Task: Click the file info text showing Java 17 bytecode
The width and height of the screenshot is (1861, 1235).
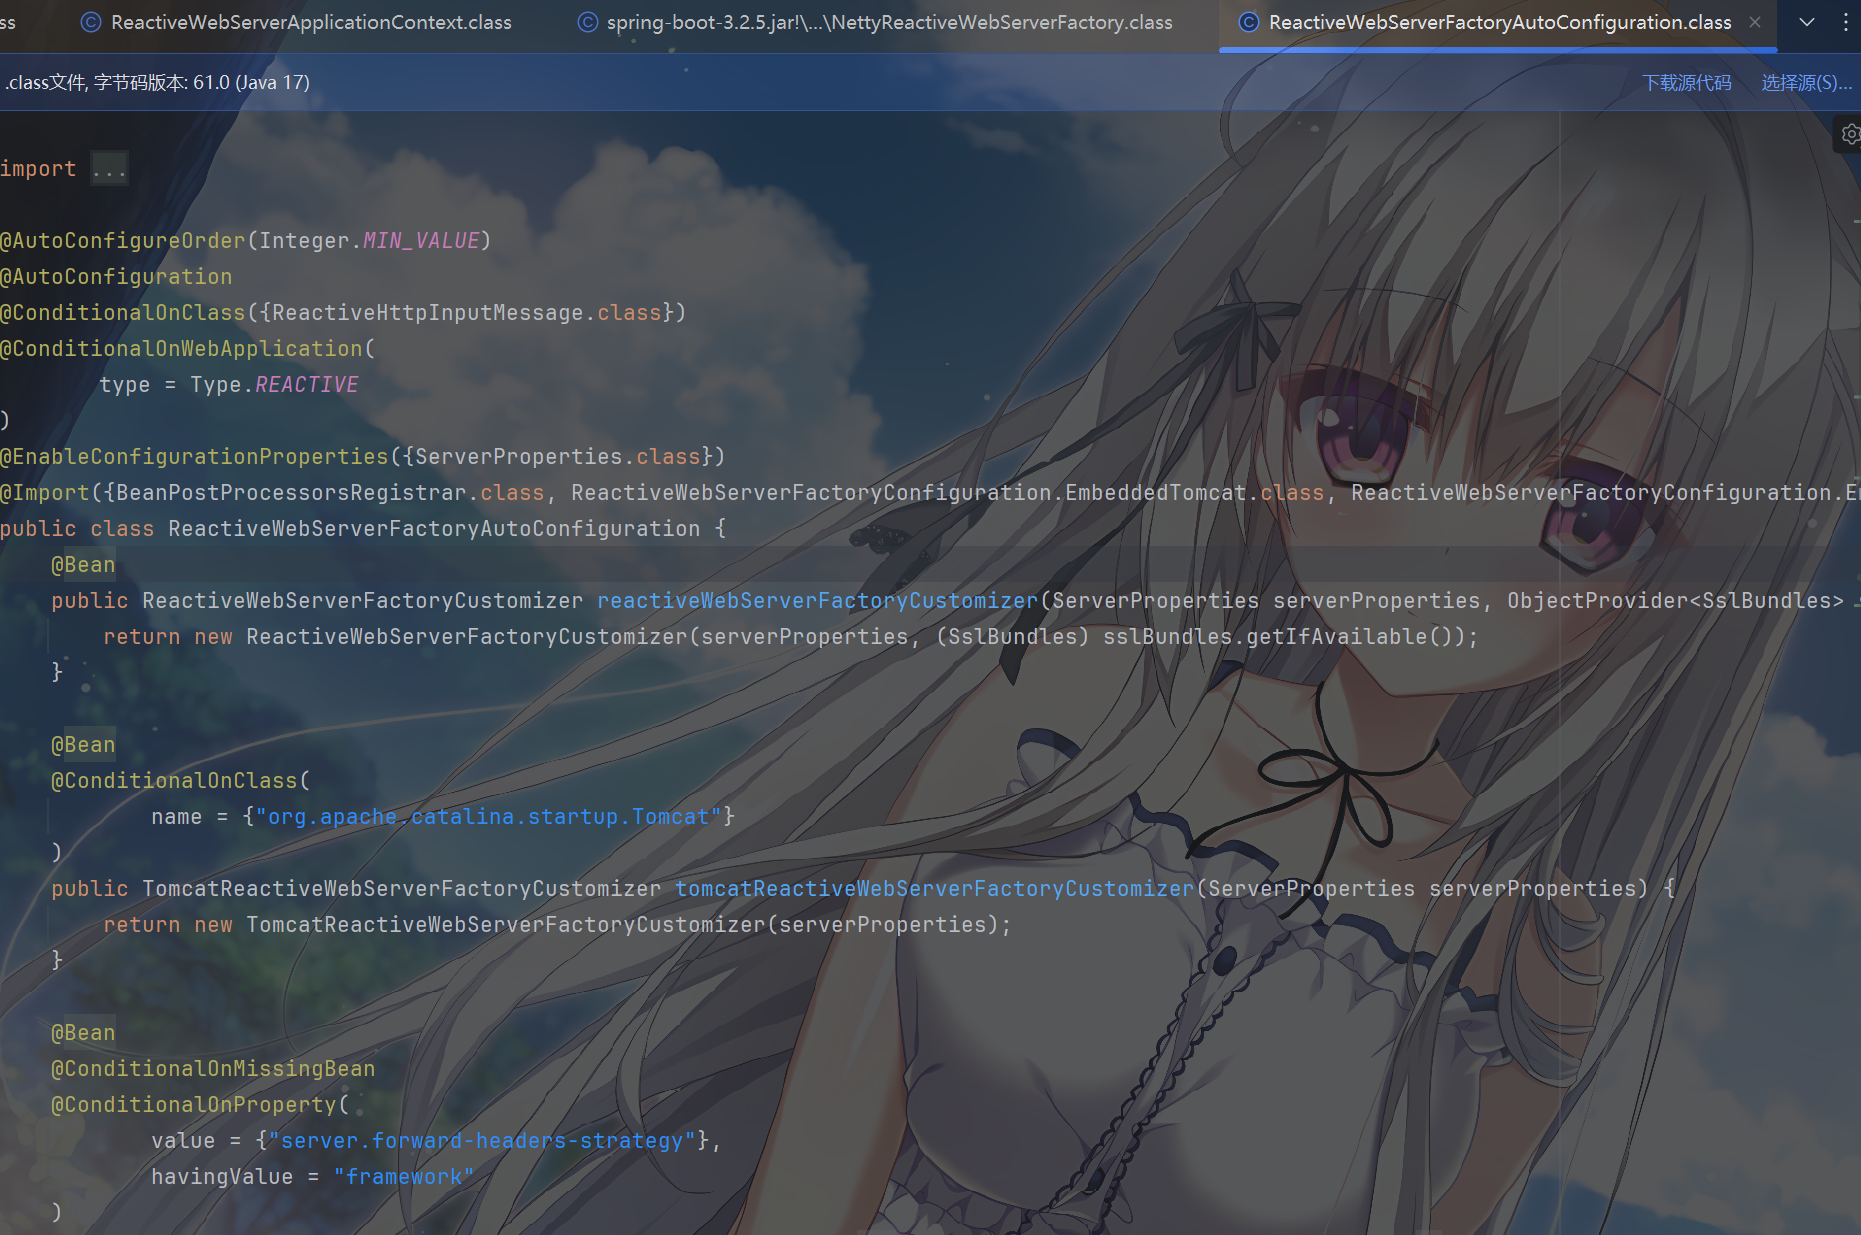Action: (x=156, y=82)
